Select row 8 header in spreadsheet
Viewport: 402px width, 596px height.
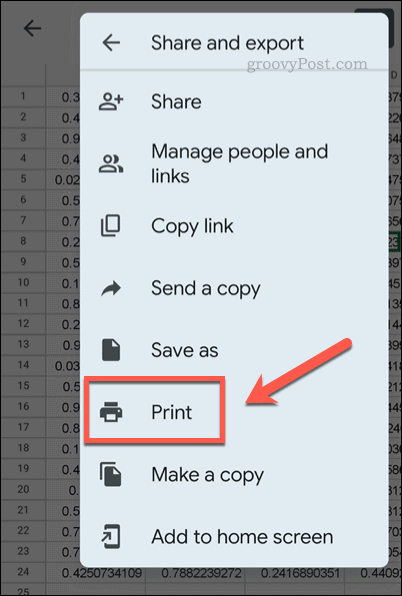click(23, 241)
